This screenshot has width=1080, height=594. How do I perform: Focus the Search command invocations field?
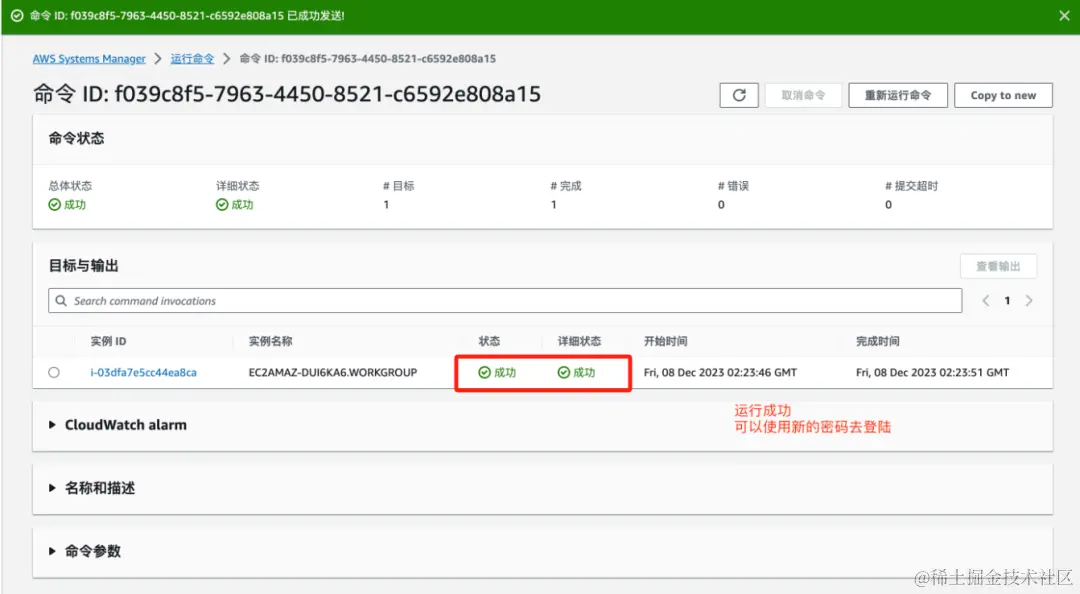coord(505,300)
